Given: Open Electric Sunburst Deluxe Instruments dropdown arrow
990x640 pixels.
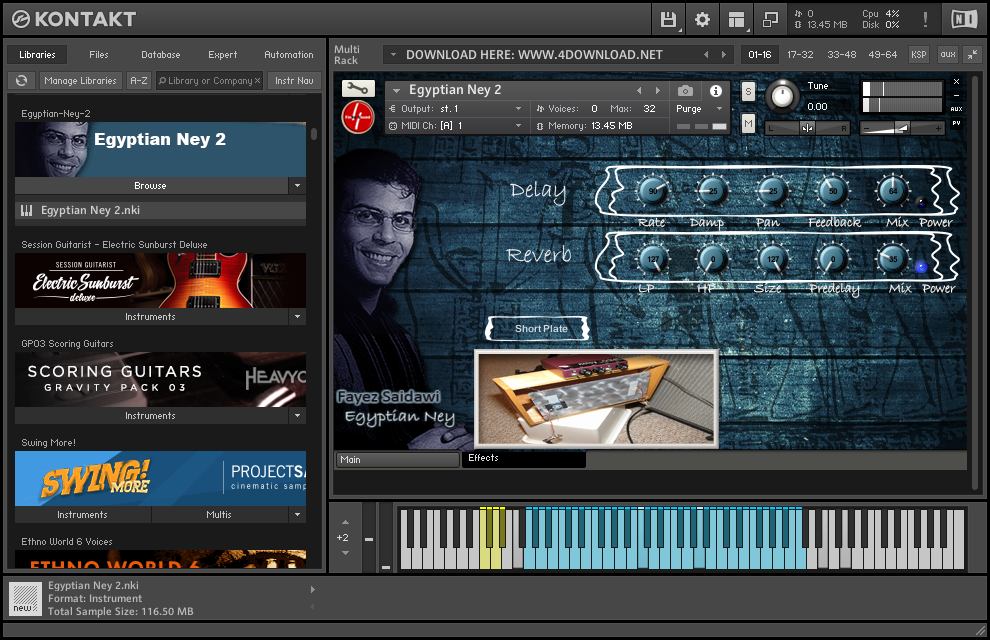Looking at the screenshot, I should tap(297, 316).
